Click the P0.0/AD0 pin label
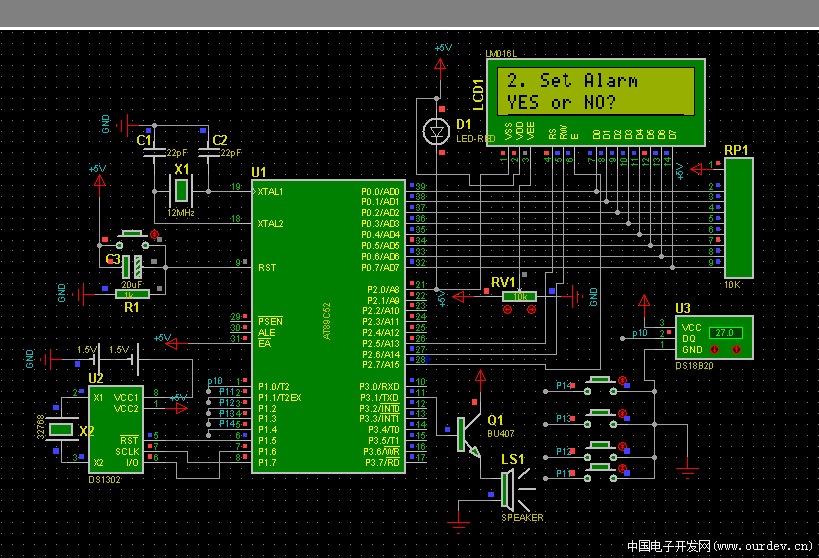This screenshot has width=819, height=558. click(380, 192)
